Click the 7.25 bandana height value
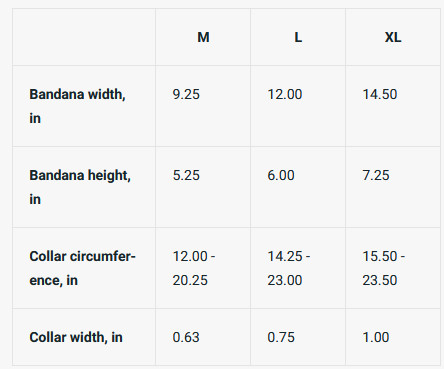444x369 pixels. (376, 175)
